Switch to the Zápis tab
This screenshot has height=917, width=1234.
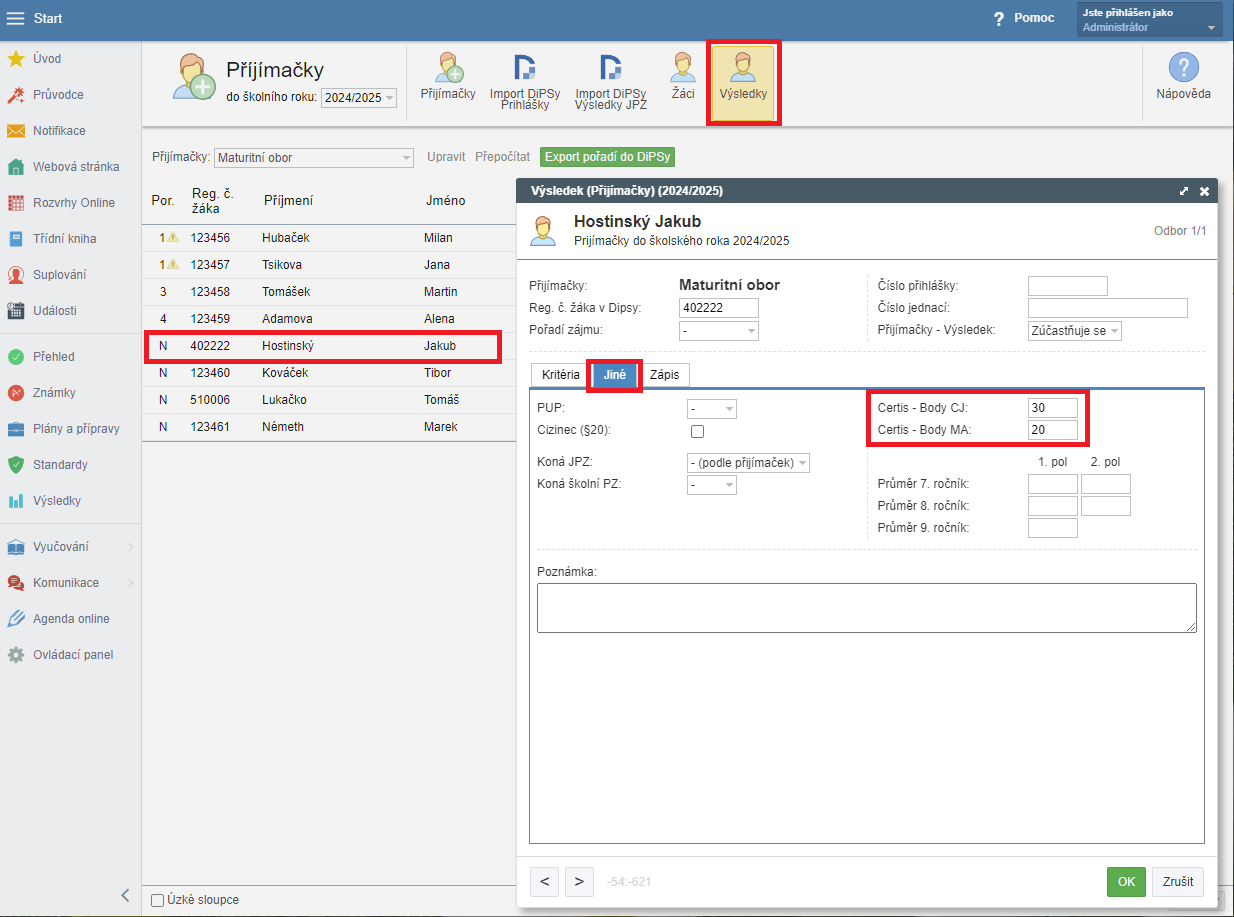(x=664, y=375)
